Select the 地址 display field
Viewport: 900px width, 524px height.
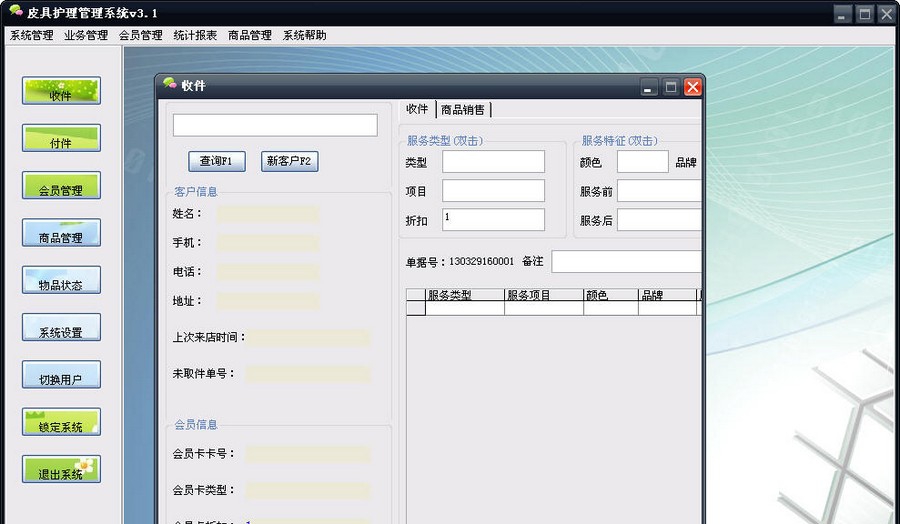tap(267, 301)
